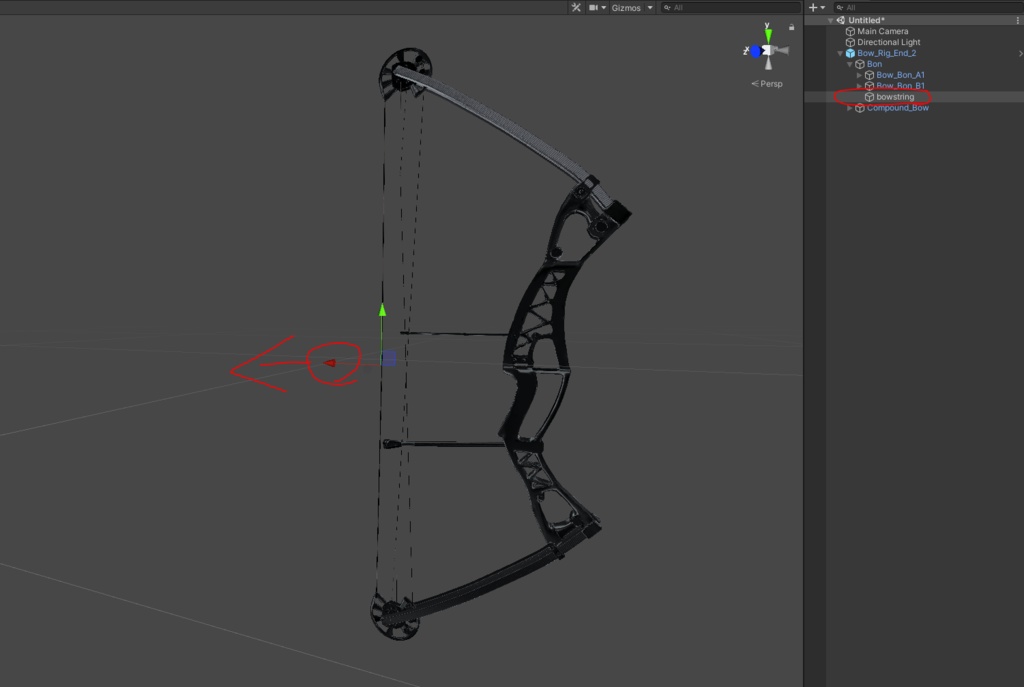Click the prefab icon beside Bow_Rig_End_2
The height and width of the screenshot is (687, 1024).
click(x=851, y=53)
